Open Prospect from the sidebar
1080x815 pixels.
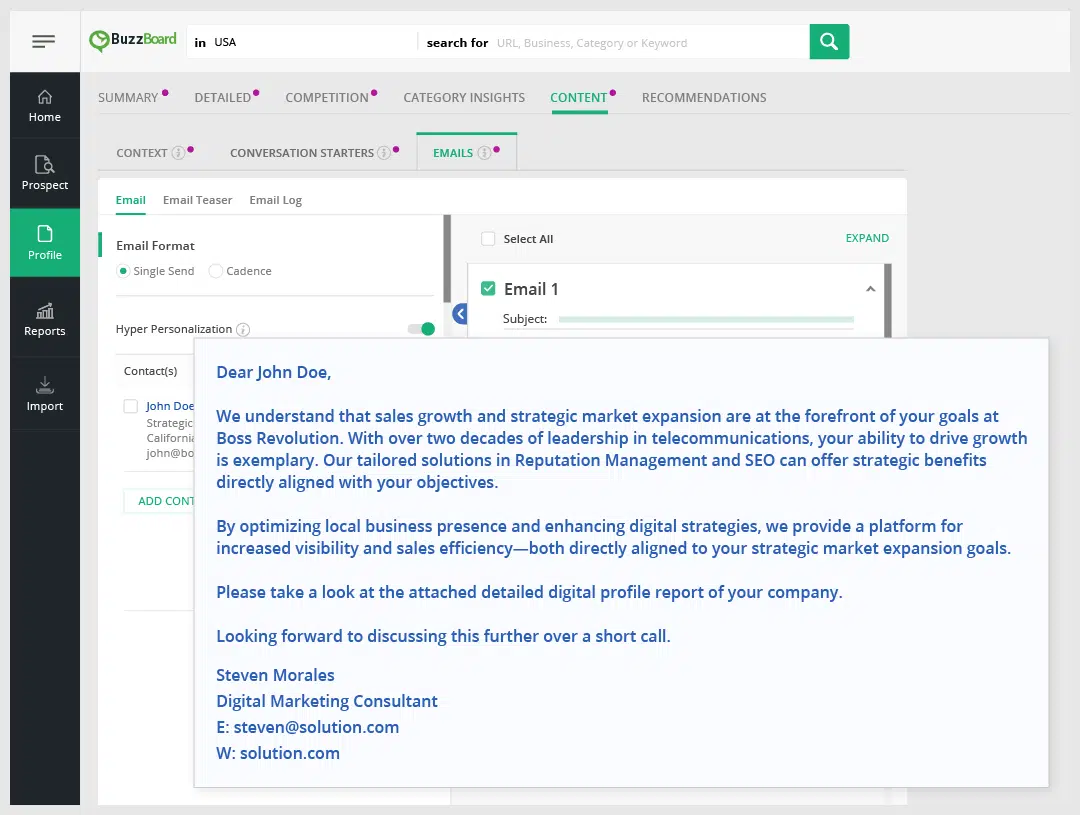click(x=45, y=173)
